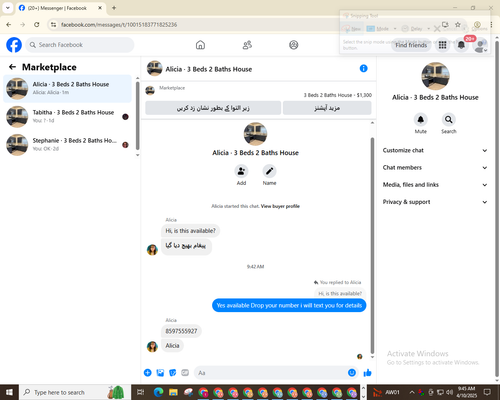Click the large listing photo in right panel
500x400 pixels.
click(435, 76)
